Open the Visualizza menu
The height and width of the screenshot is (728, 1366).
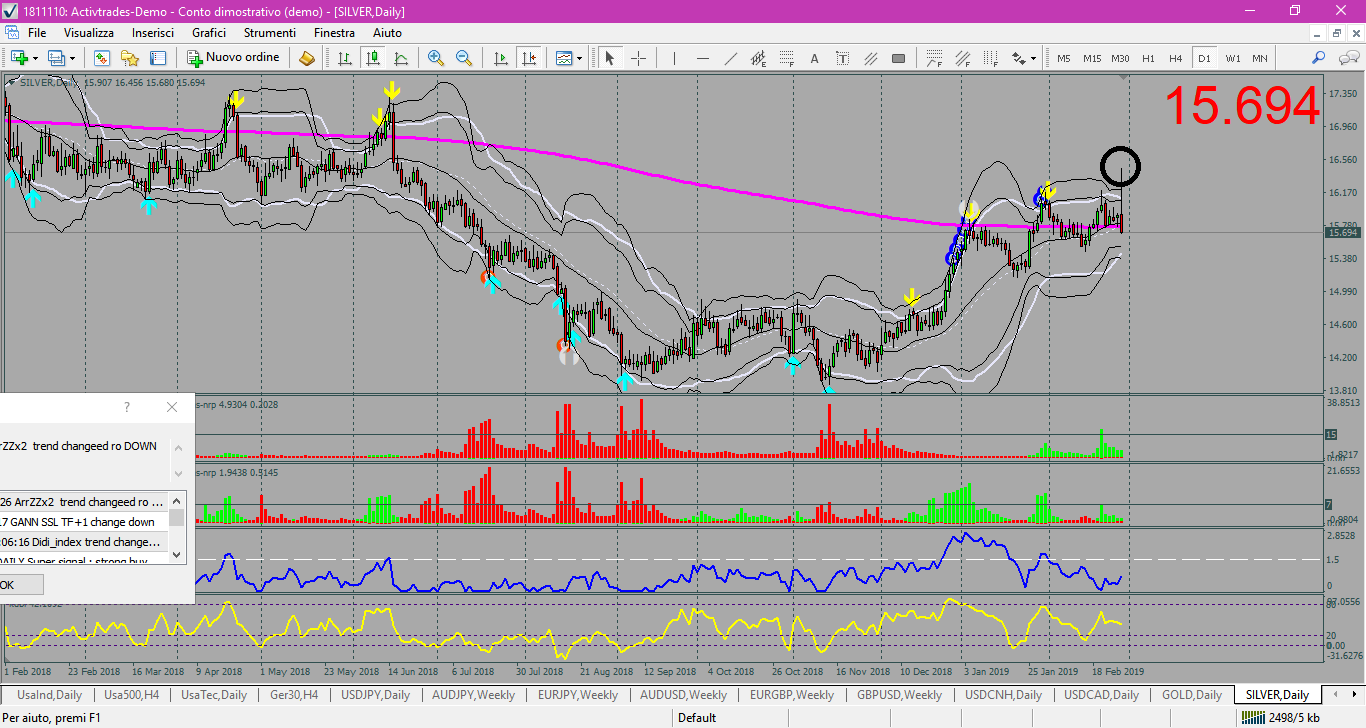89,33
